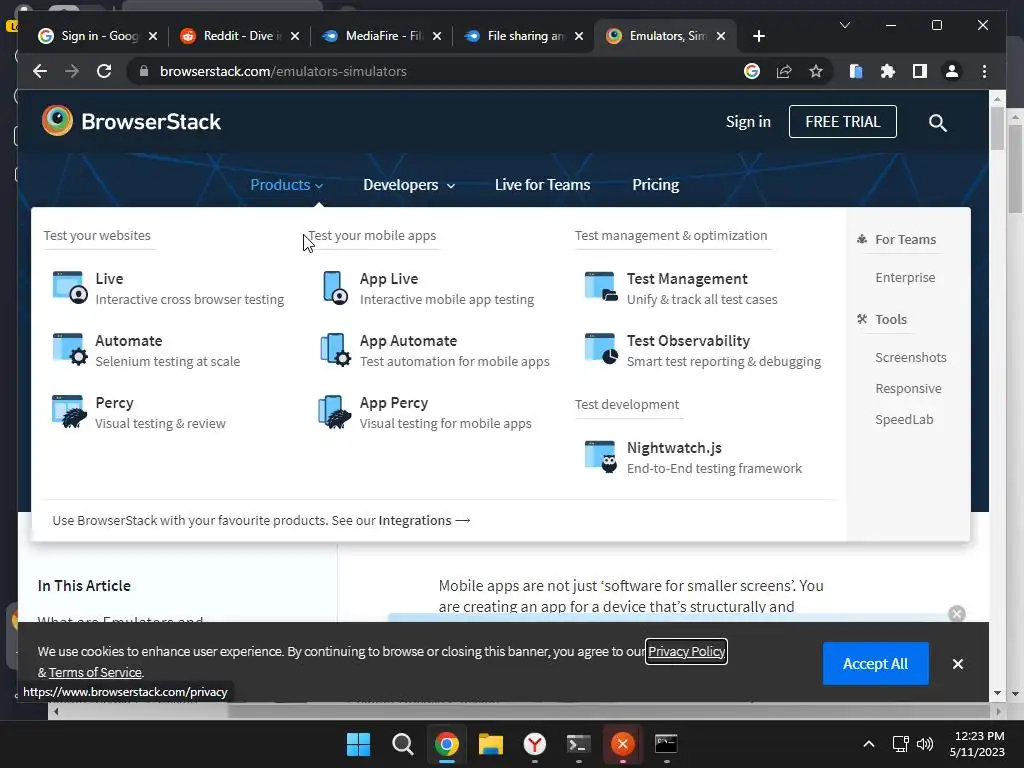Switch to the Reddit tab

(x=238, y=36)
